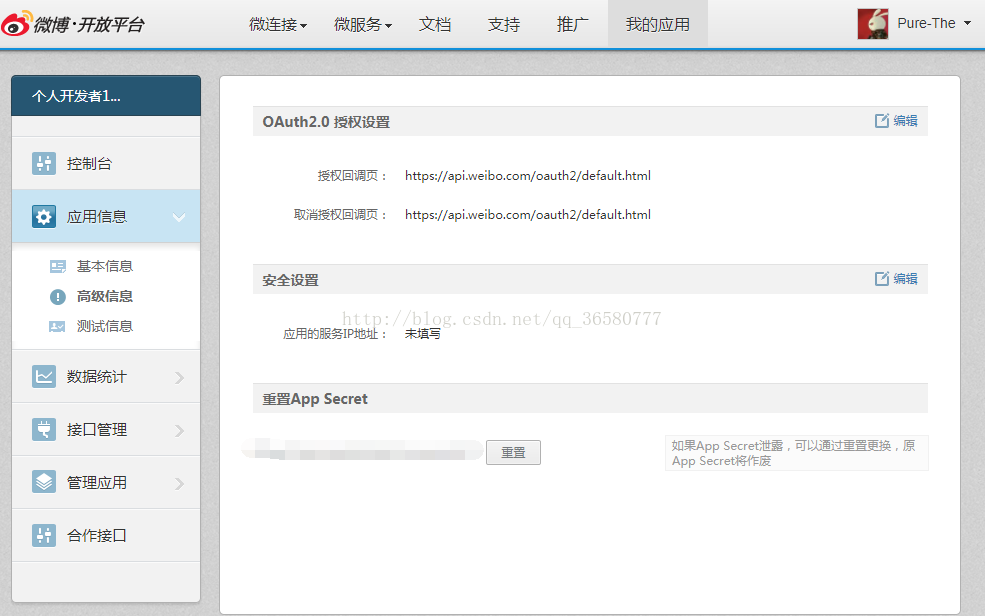The image size is (985, 616).
Task: Click the OAuth2.0 授权设置 heading
Action: tap(326, 122)
